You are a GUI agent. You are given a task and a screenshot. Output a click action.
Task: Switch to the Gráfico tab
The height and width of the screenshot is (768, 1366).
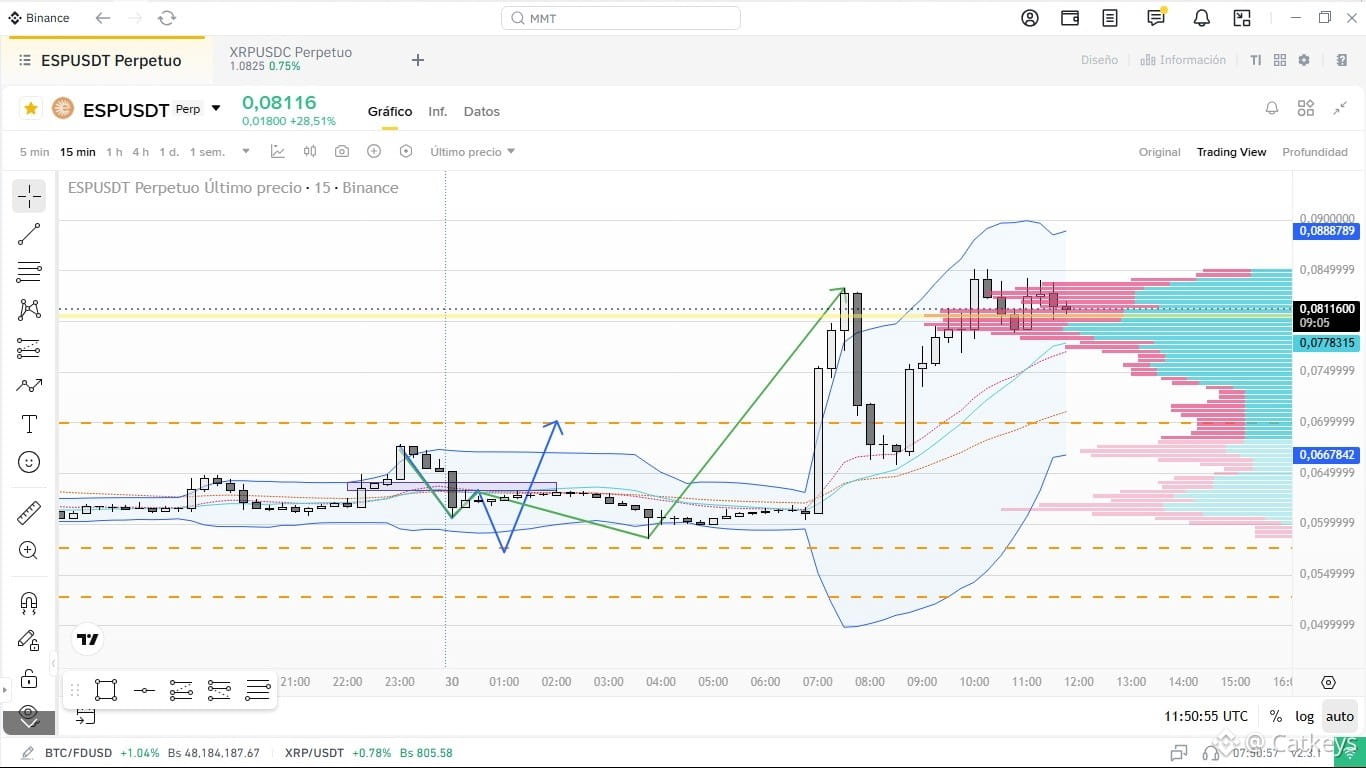(x=390, y=112)
